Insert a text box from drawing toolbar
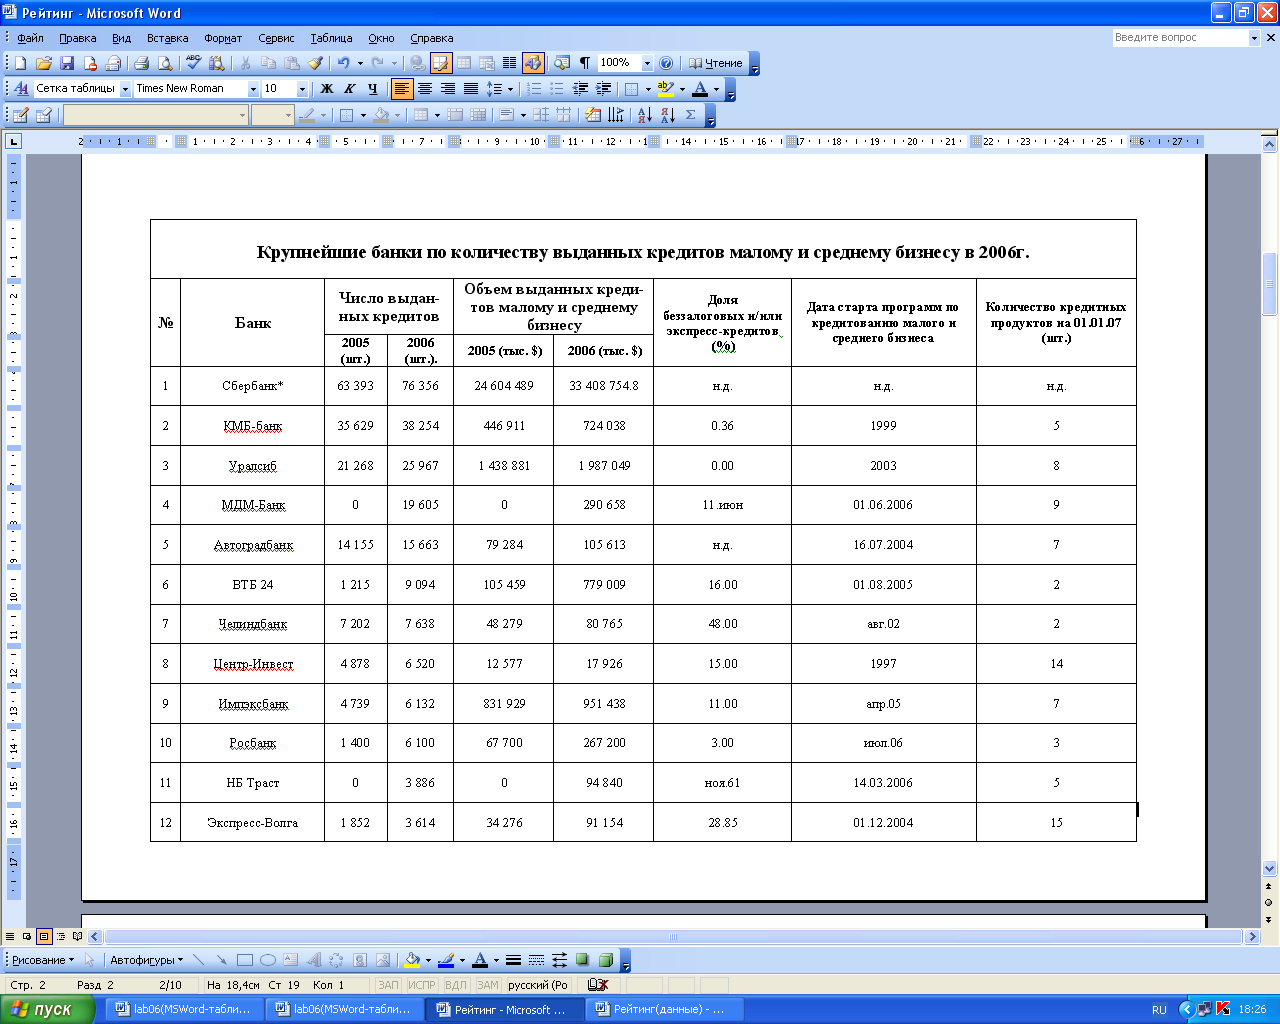1280x1024 pixels. 291,960
